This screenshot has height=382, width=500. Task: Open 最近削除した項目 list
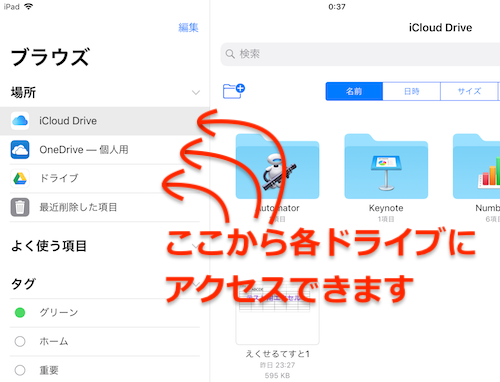click(105, 207)
